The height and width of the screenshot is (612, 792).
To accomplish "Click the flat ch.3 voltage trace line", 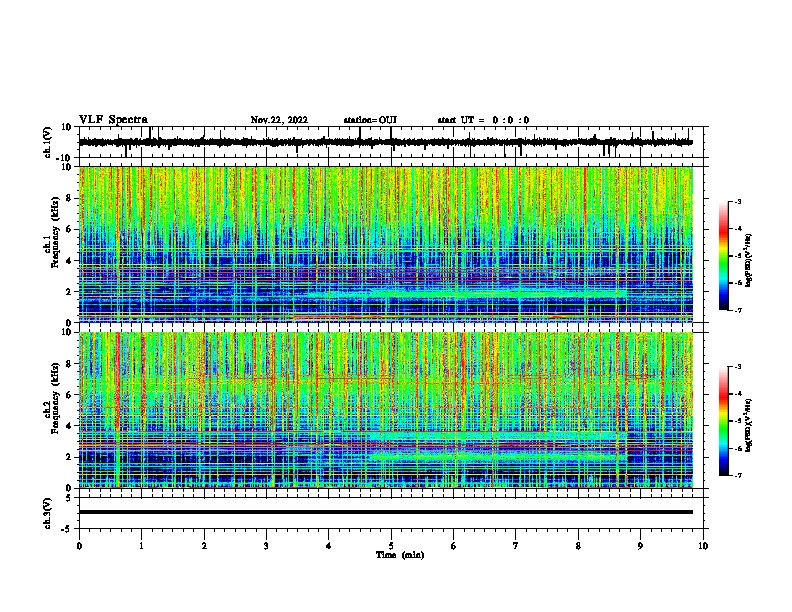I will pos(385,512).
